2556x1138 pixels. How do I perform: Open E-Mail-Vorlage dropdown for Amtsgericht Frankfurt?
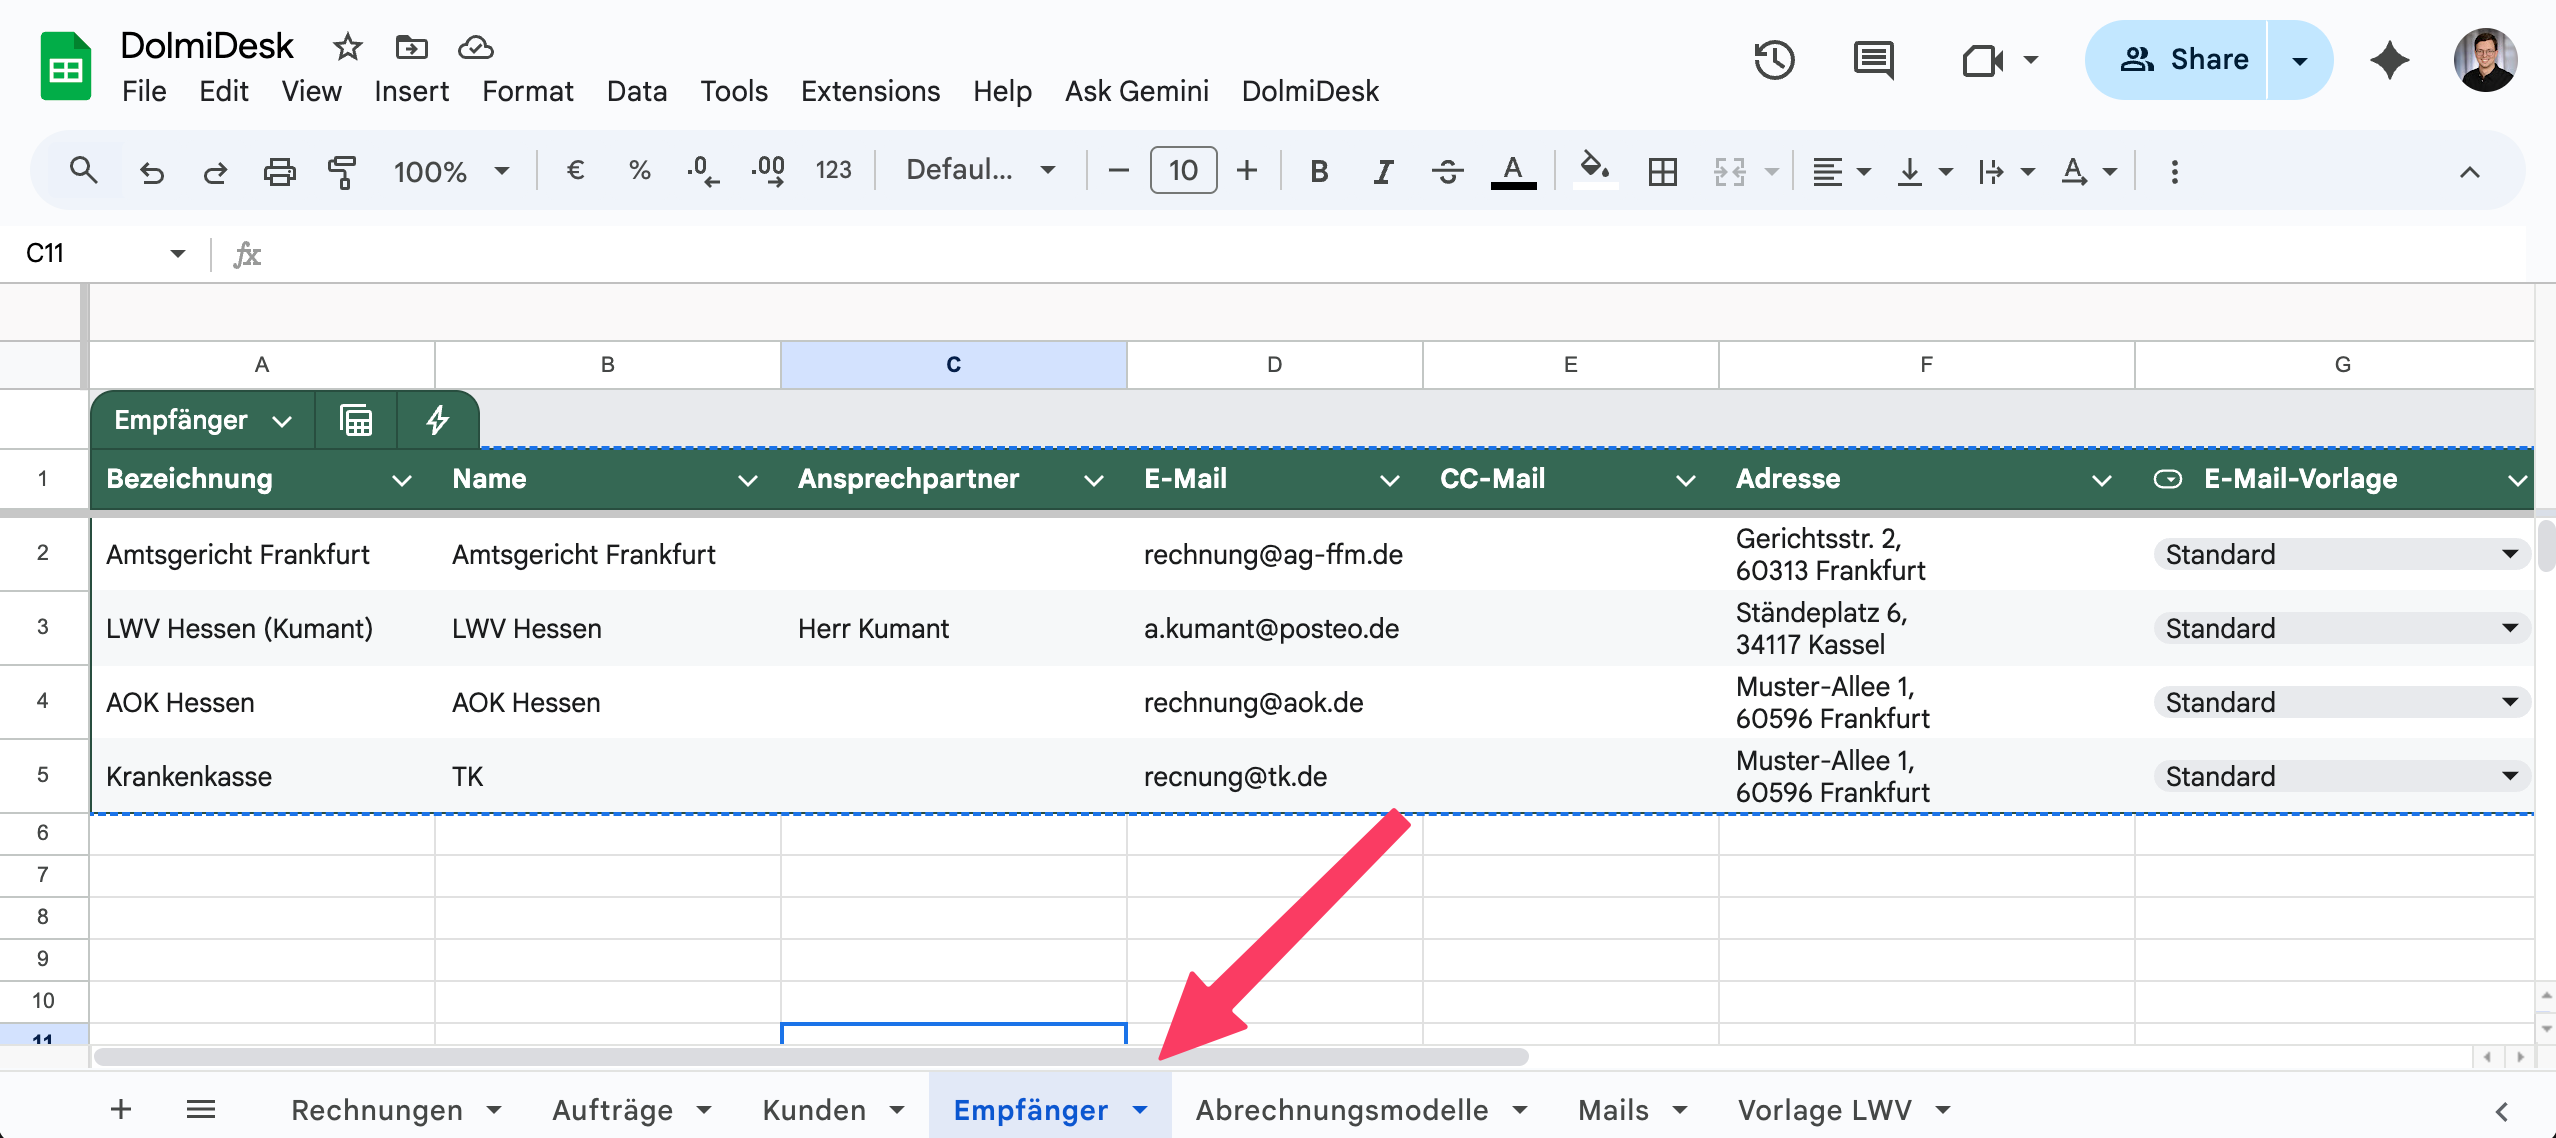[x=2509, y=554]
